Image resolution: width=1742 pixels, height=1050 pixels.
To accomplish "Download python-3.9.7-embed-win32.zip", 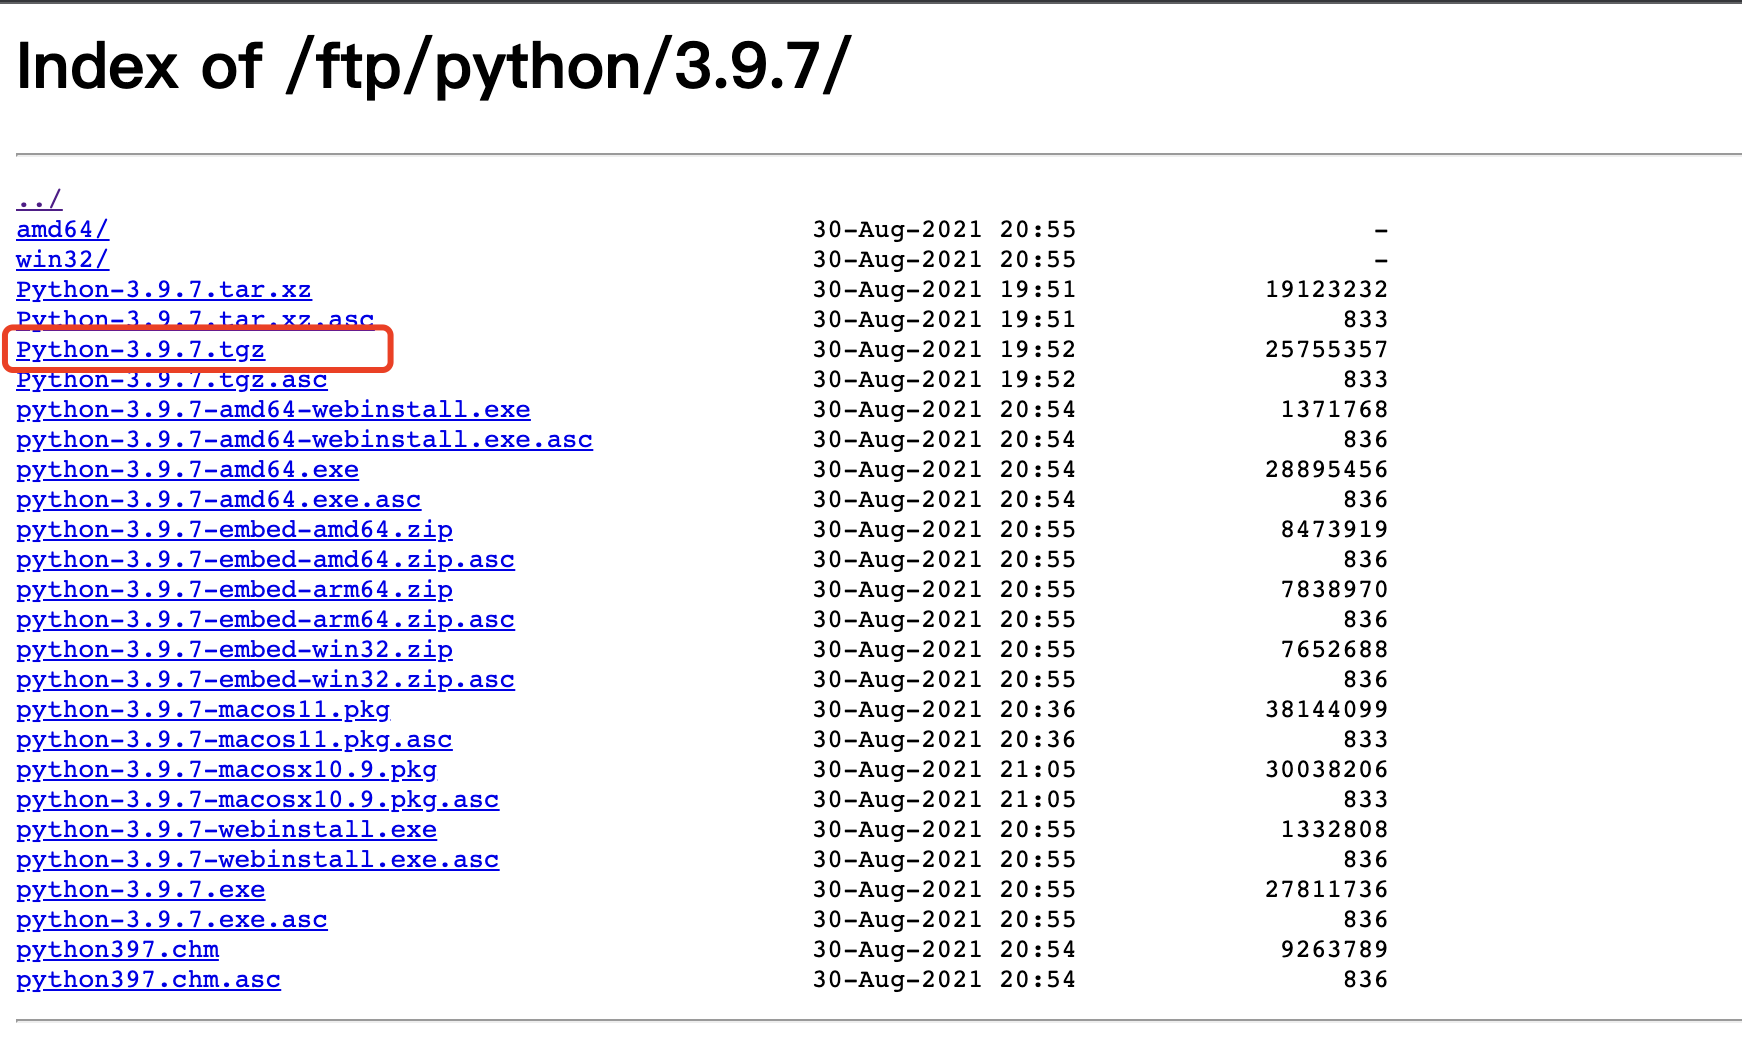I will click(x=234, y=649).
